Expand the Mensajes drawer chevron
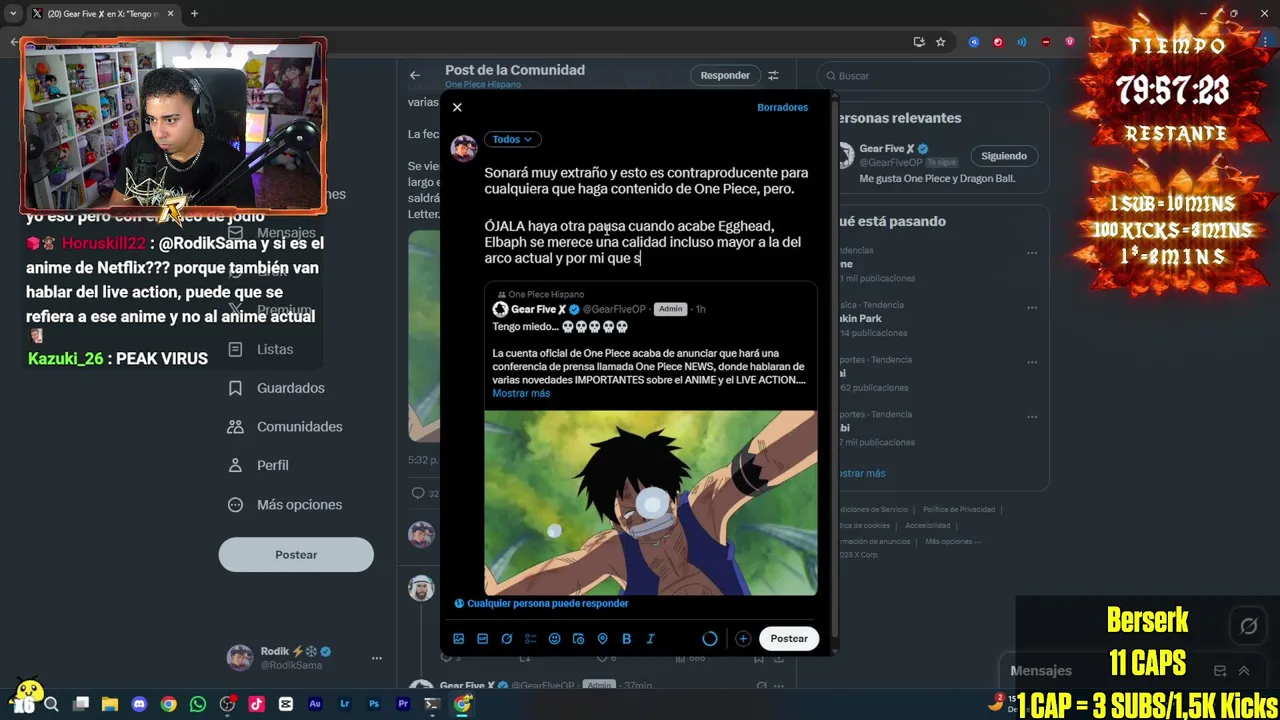1280x720 pixels. (1244, 671)
